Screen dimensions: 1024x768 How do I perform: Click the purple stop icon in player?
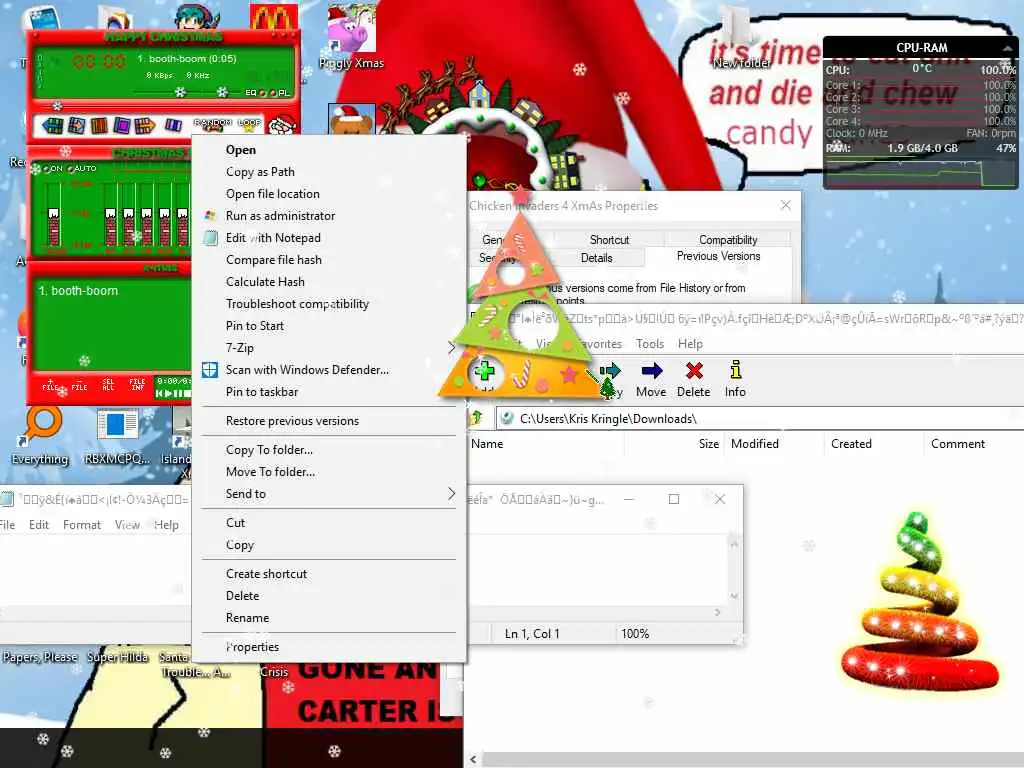[x=122, y=125]
